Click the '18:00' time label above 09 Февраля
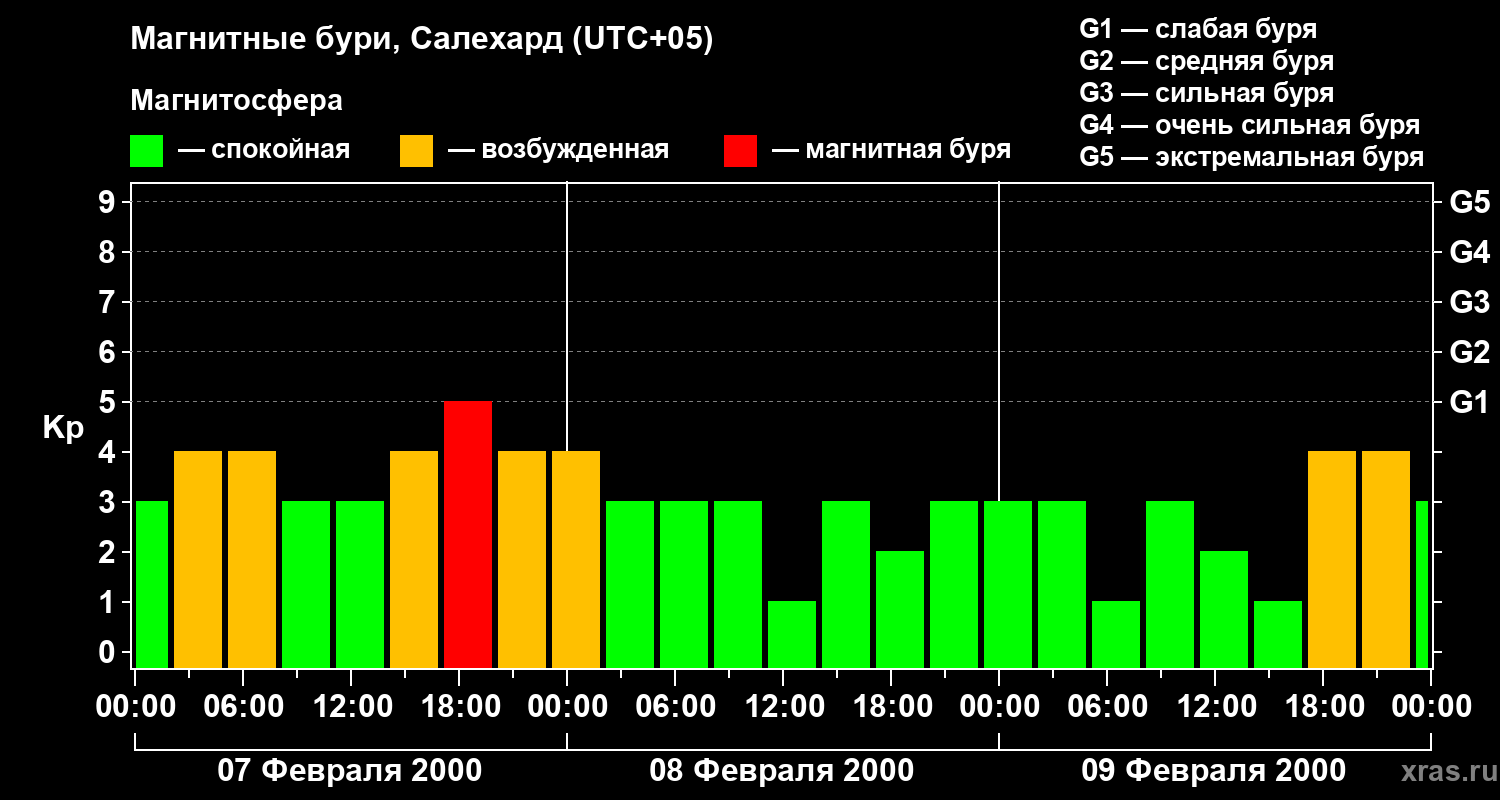The height and width of the screenshot is (800, 1500). (1323, 706)
